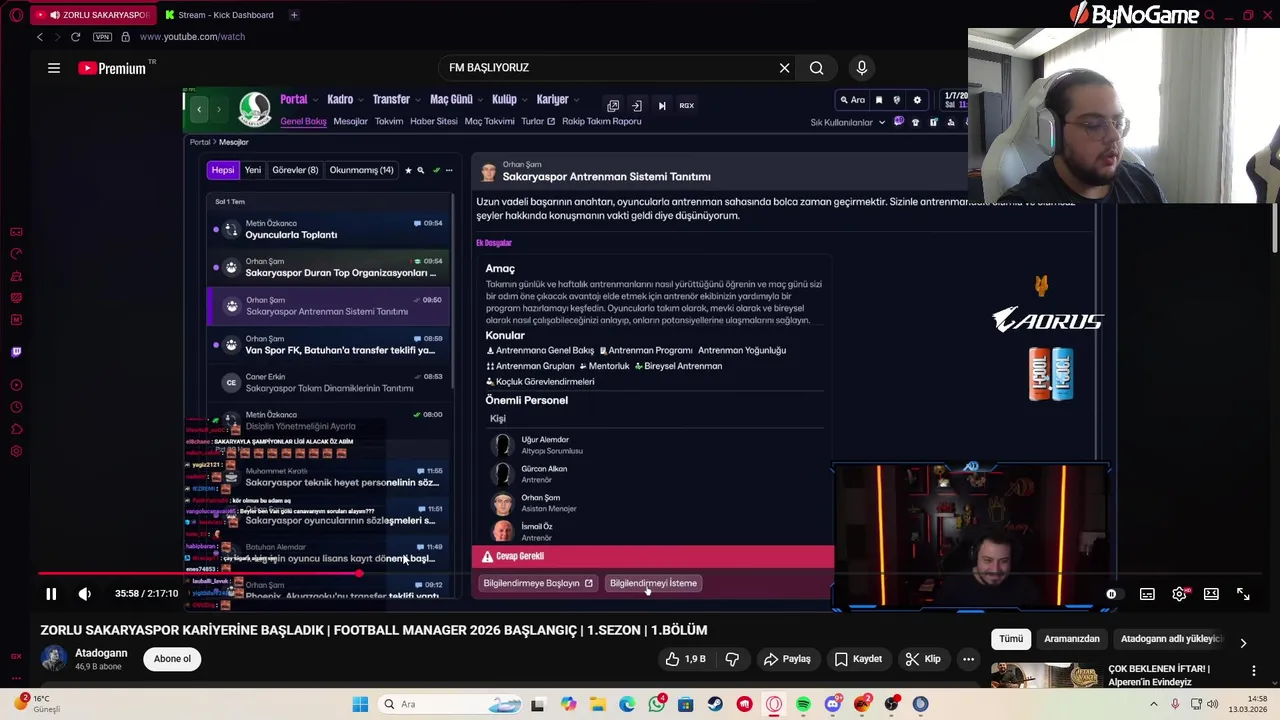Select the Okunmamış (14) filter

361,170
